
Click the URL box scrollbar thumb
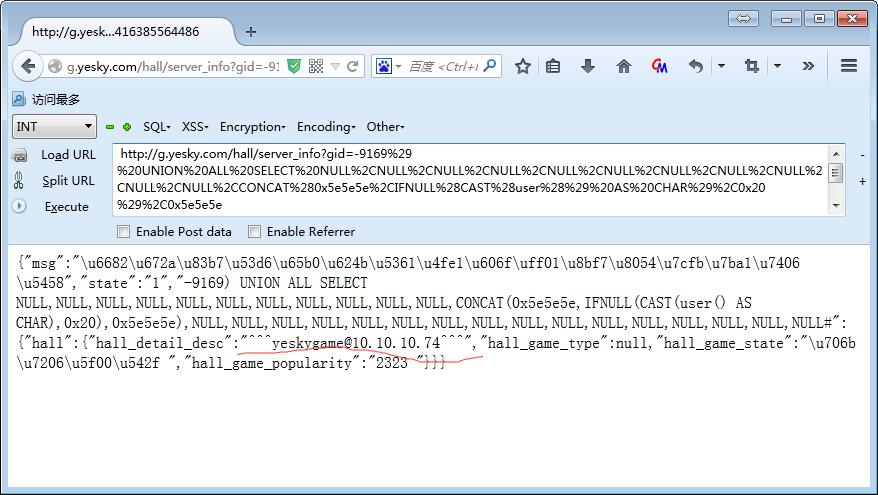click(x=836, y=172)
